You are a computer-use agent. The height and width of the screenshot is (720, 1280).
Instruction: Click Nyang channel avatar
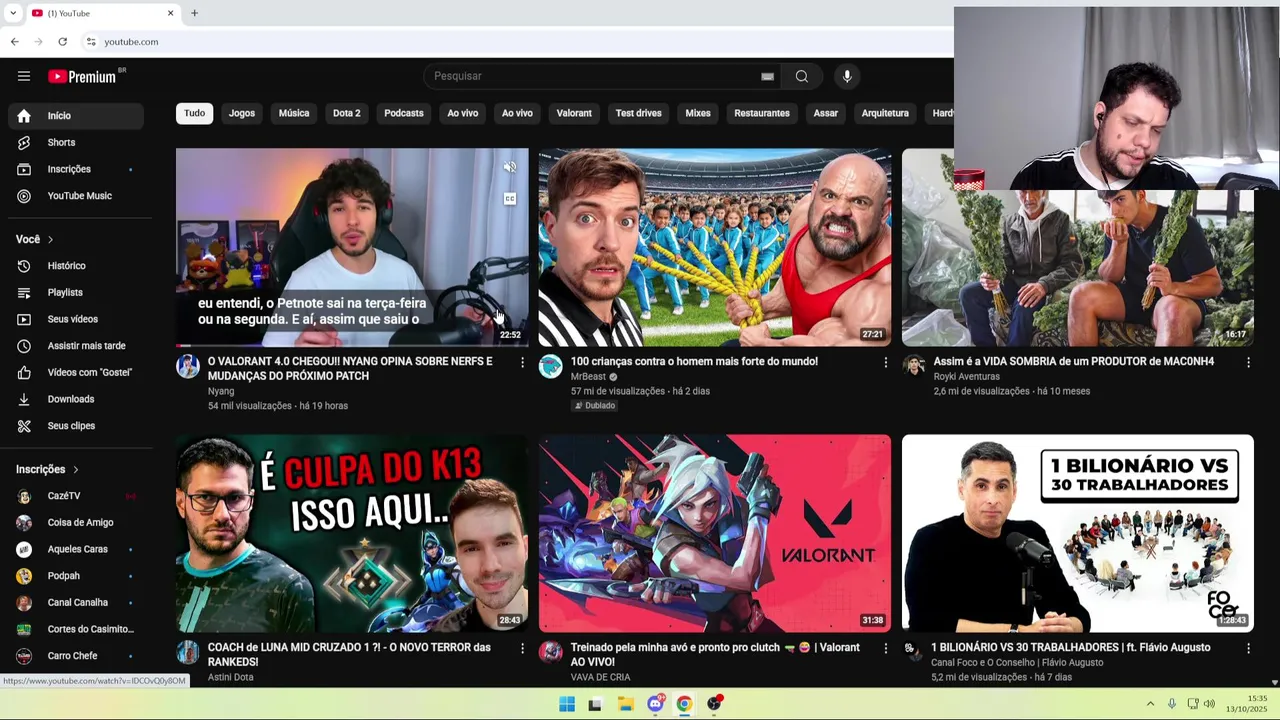[188, 366]
